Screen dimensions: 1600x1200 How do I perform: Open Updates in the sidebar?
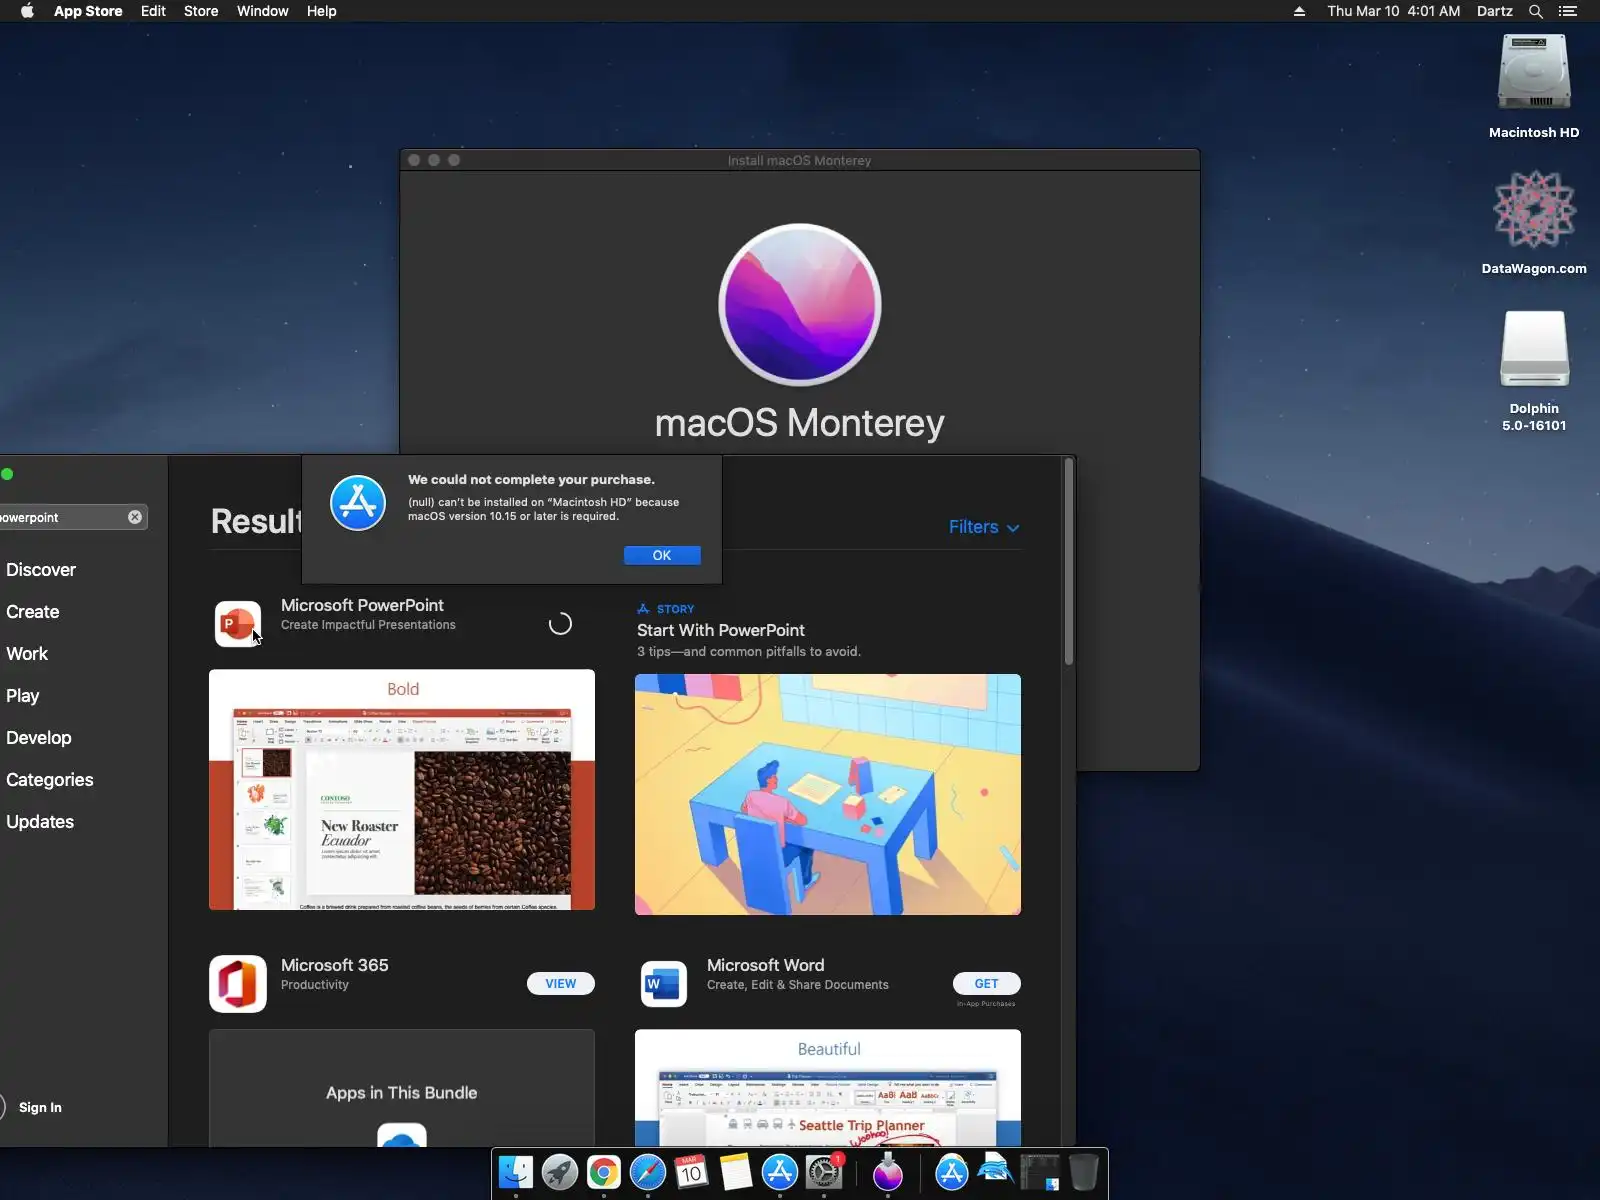[40, 822]
